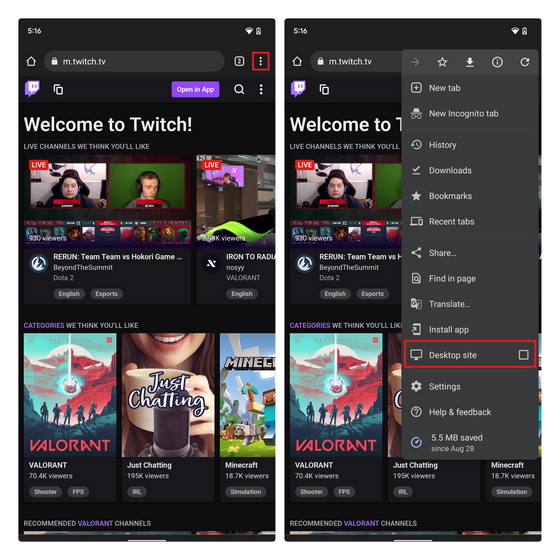Click VALORANT link in left phone recommended heading

[95, 523]
